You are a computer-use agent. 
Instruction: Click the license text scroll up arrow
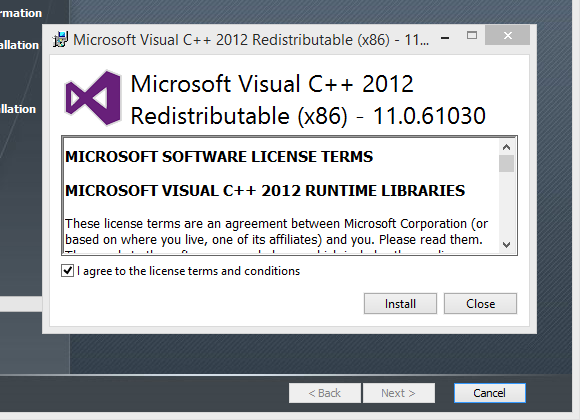506,147
